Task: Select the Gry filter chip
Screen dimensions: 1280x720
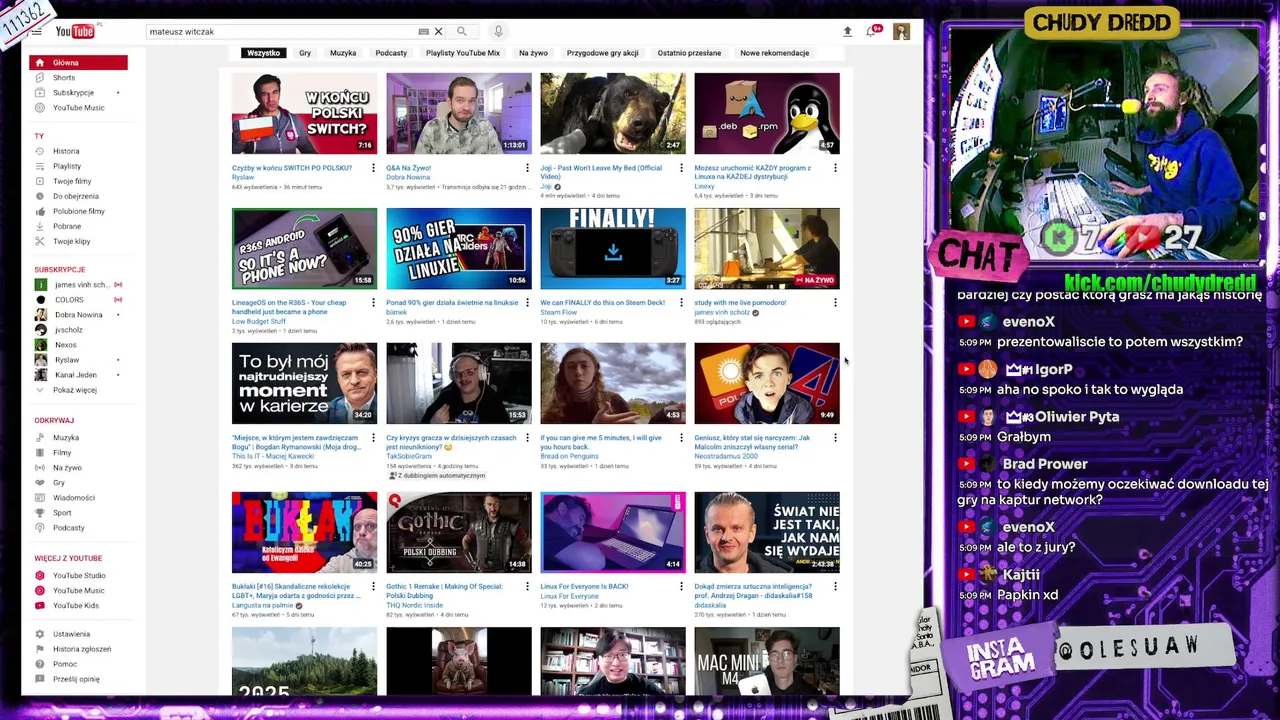Action: point(305,53)
